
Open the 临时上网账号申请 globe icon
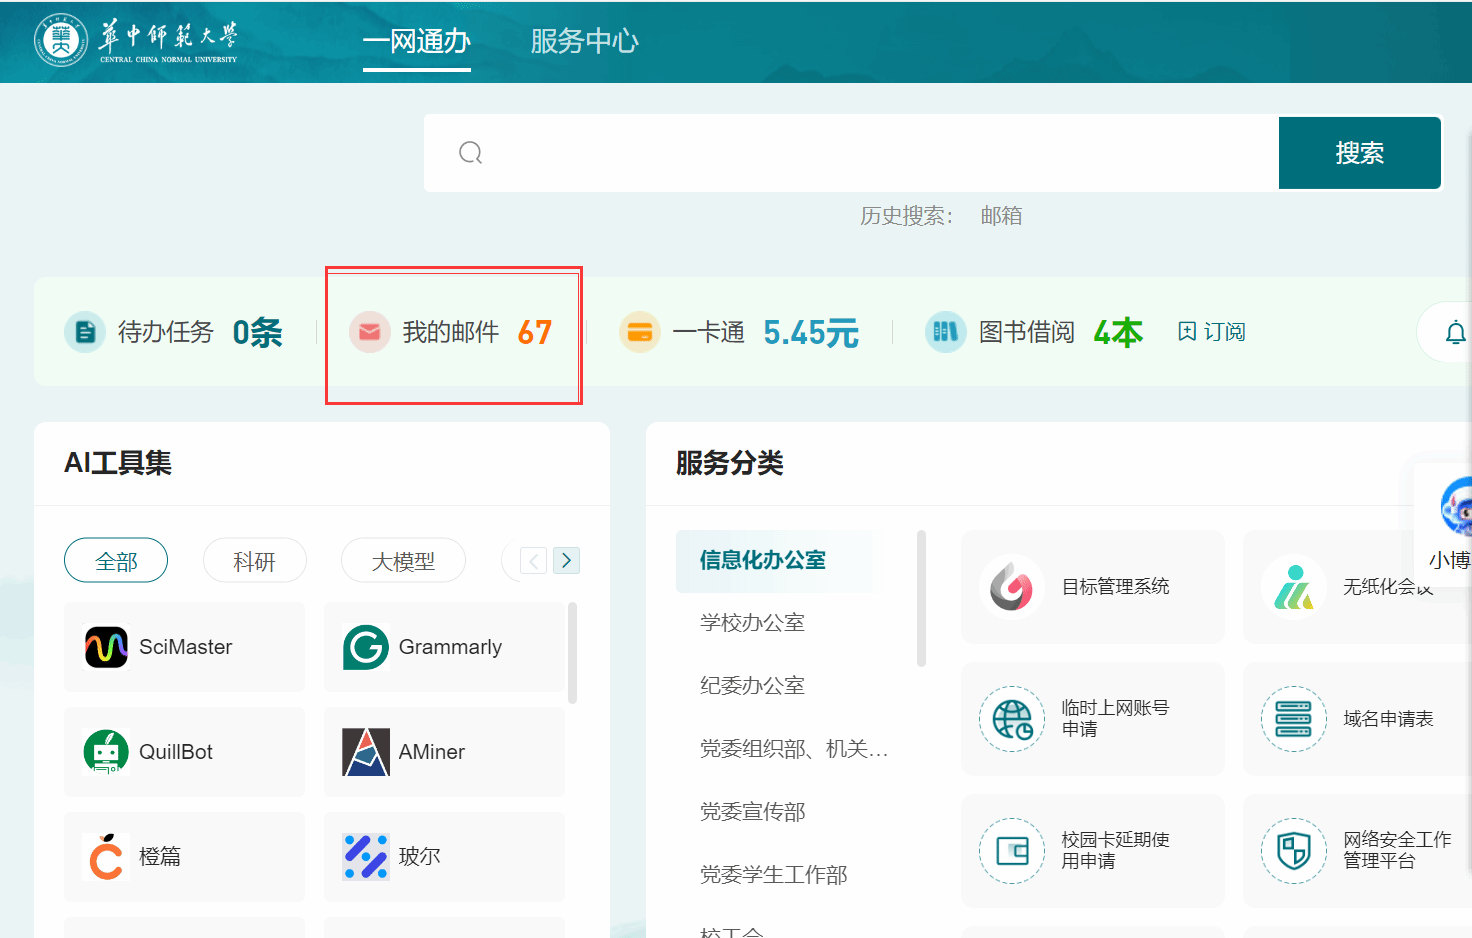[x=1012, y=719]
